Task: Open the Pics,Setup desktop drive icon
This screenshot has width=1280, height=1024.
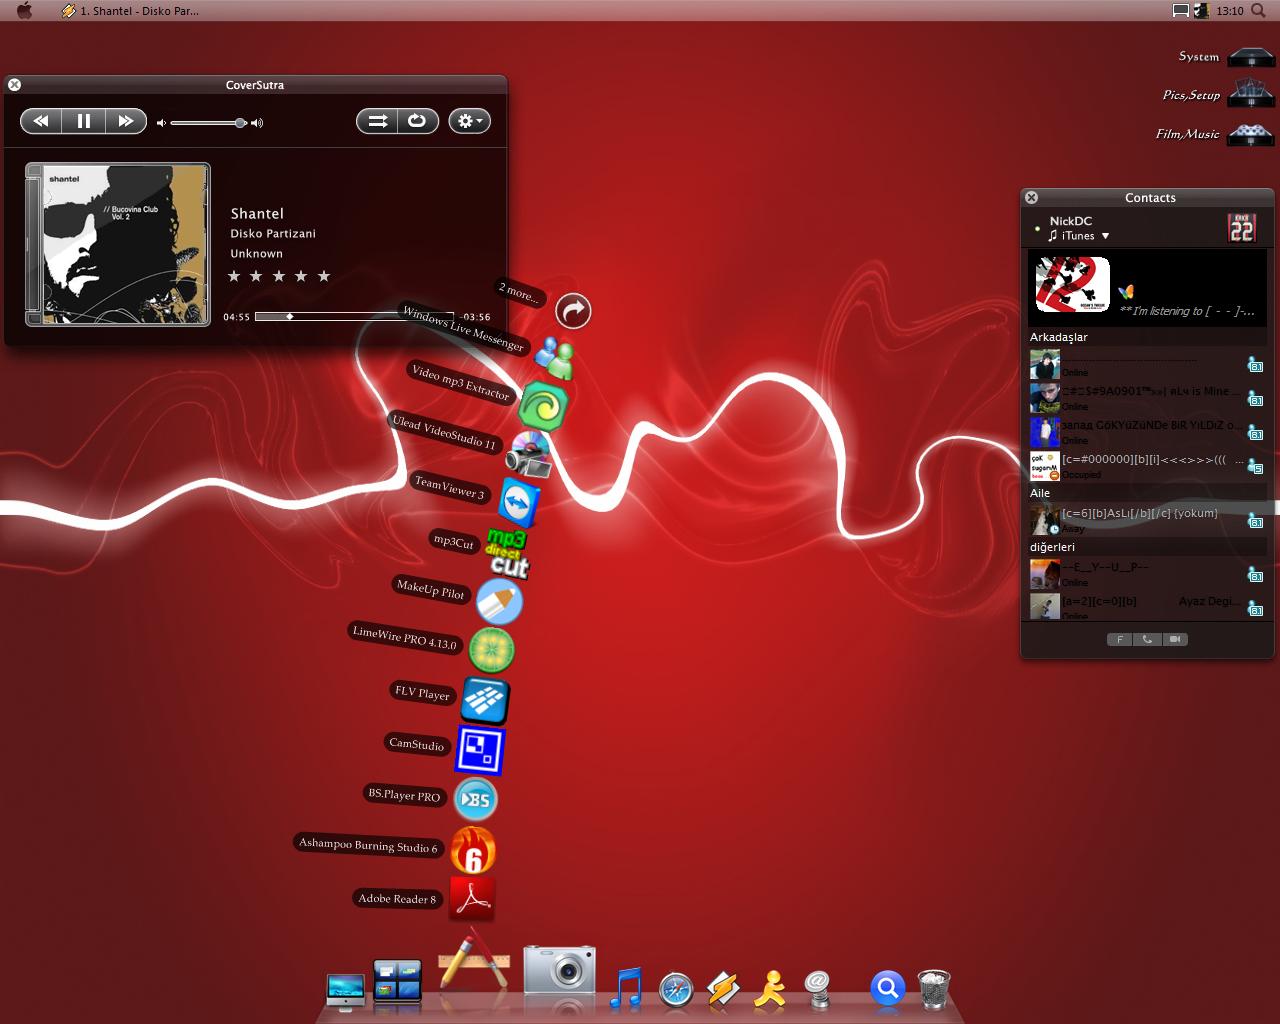Action: [x=1250, y=94]
